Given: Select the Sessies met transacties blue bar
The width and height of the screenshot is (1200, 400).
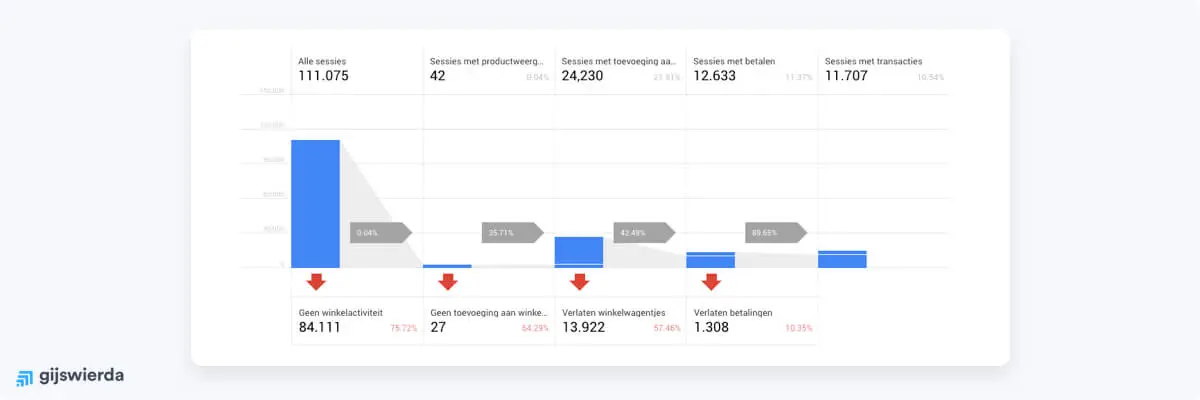Looking at the screenshot, I should click(x=842, y=259).
